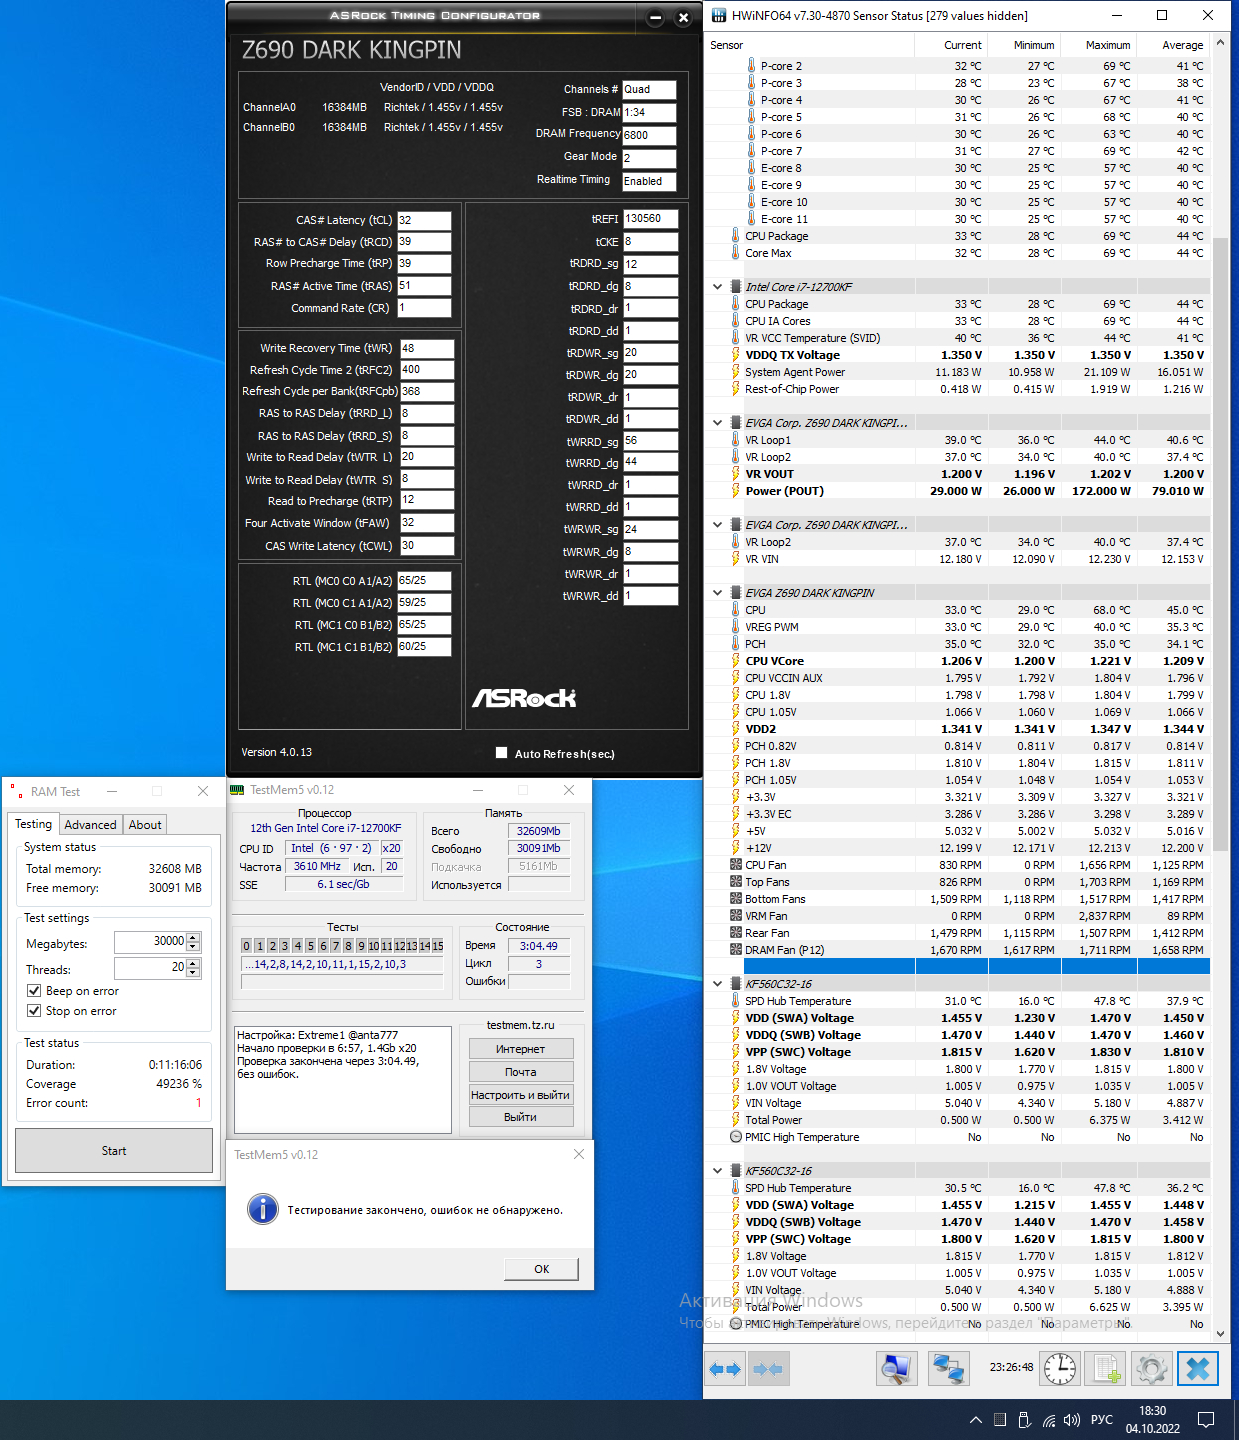Collapse second KF560C32-16 memory group
The image size is (1239, 1440).
717,1171
